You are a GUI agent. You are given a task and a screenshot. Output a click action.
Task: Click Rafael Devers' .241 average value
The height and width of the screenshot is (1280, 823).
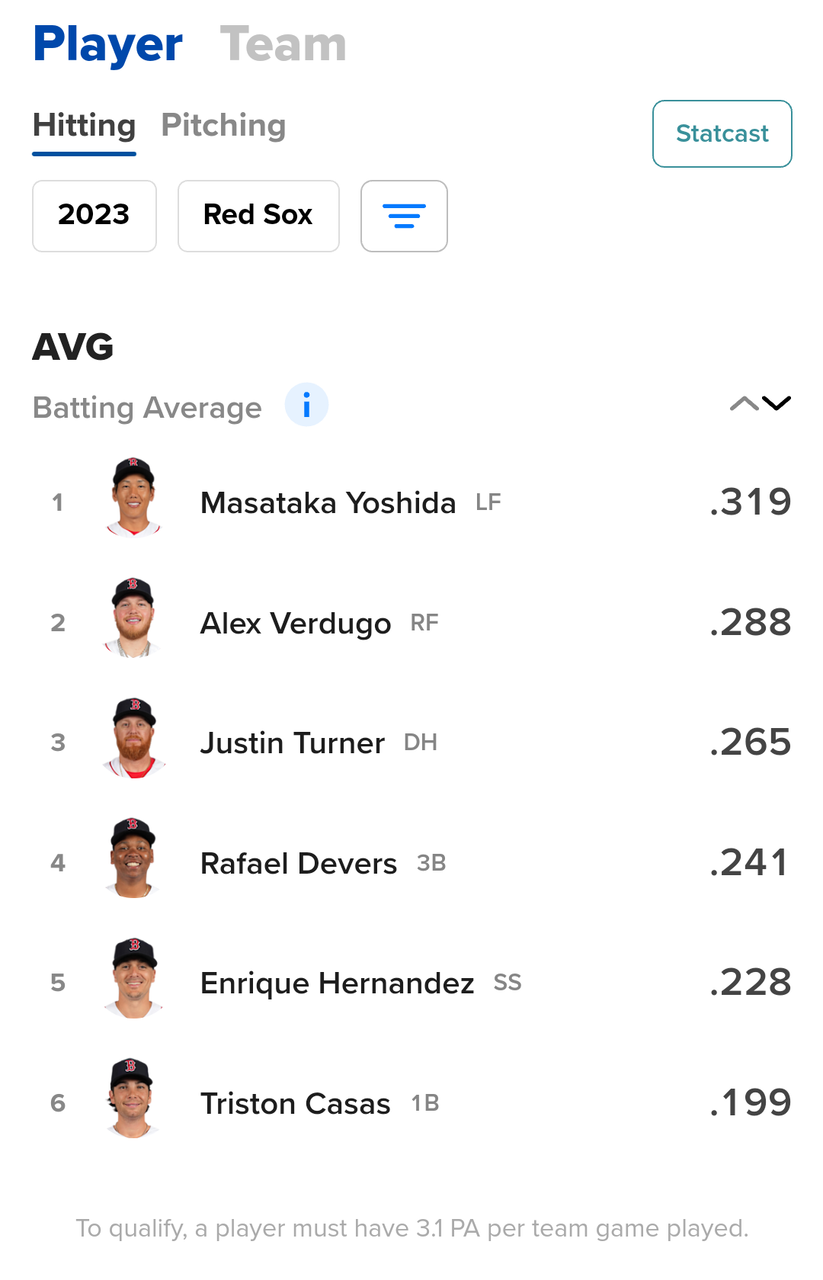tap(749, 862)
